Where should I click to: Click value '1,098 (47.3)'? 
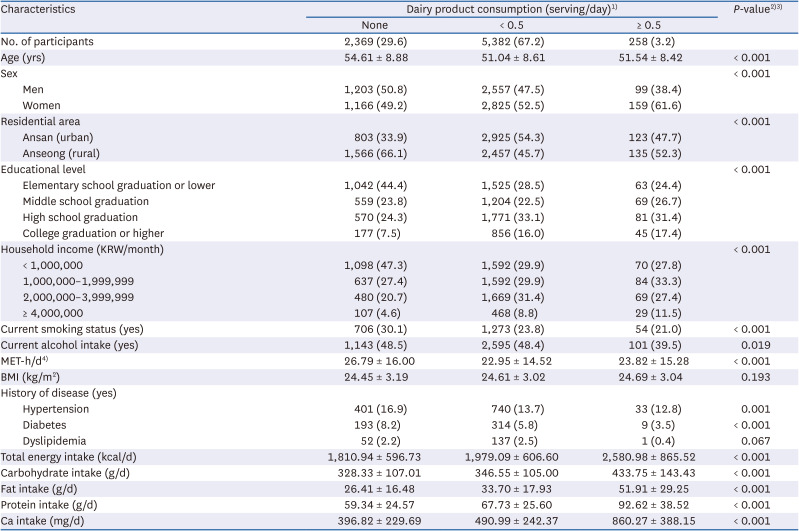click(x=376, y=265)
